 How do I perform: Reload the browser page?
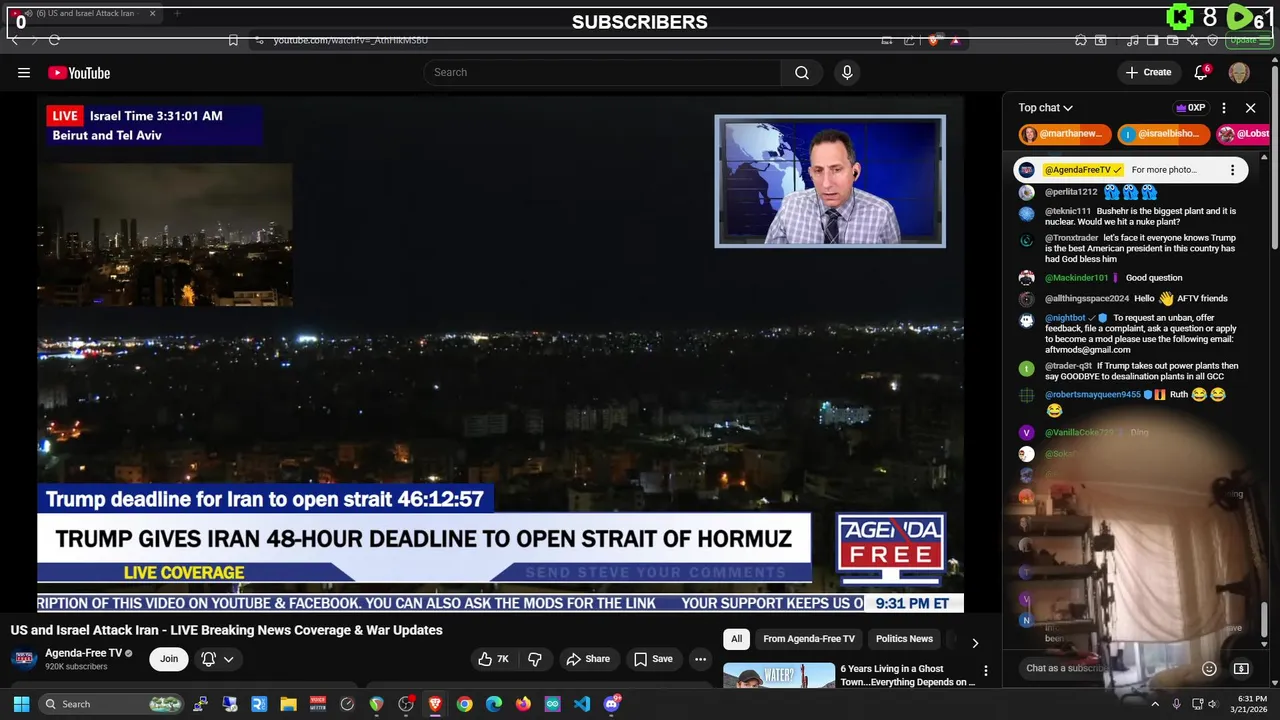54,40
